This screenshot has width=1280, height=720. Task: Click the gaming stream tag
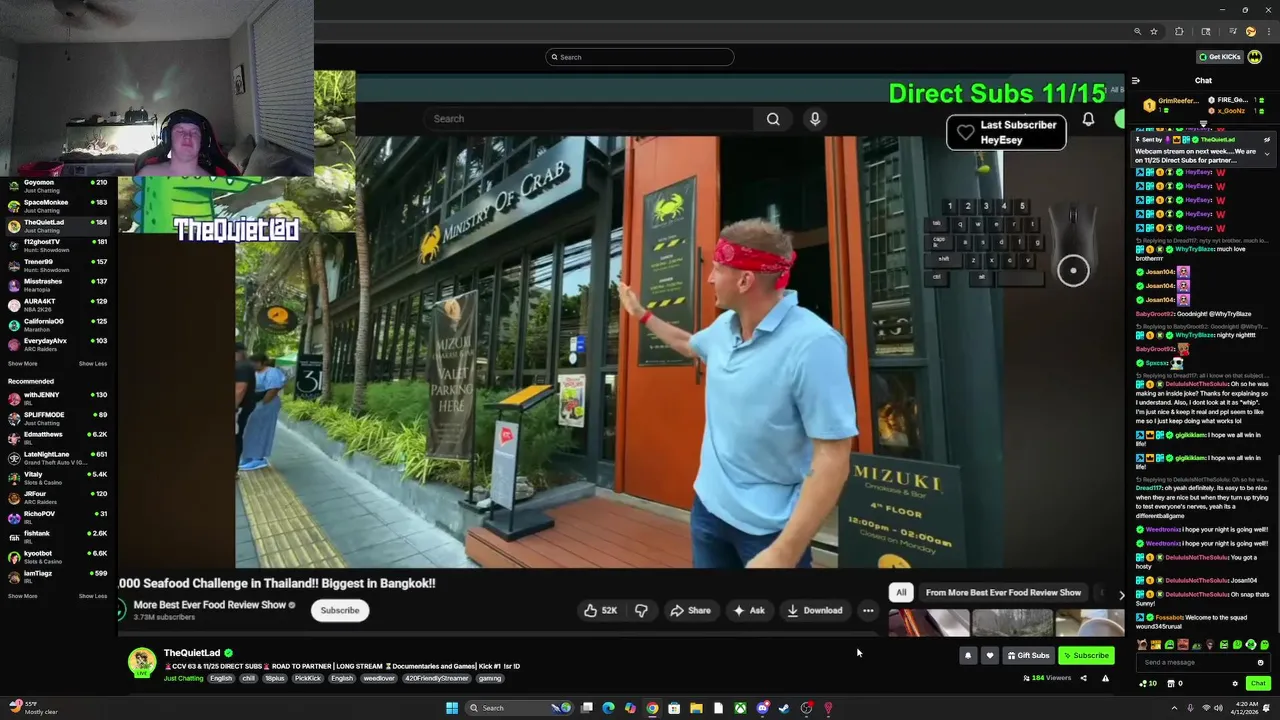pyautogui.click(x=490, y=678)
